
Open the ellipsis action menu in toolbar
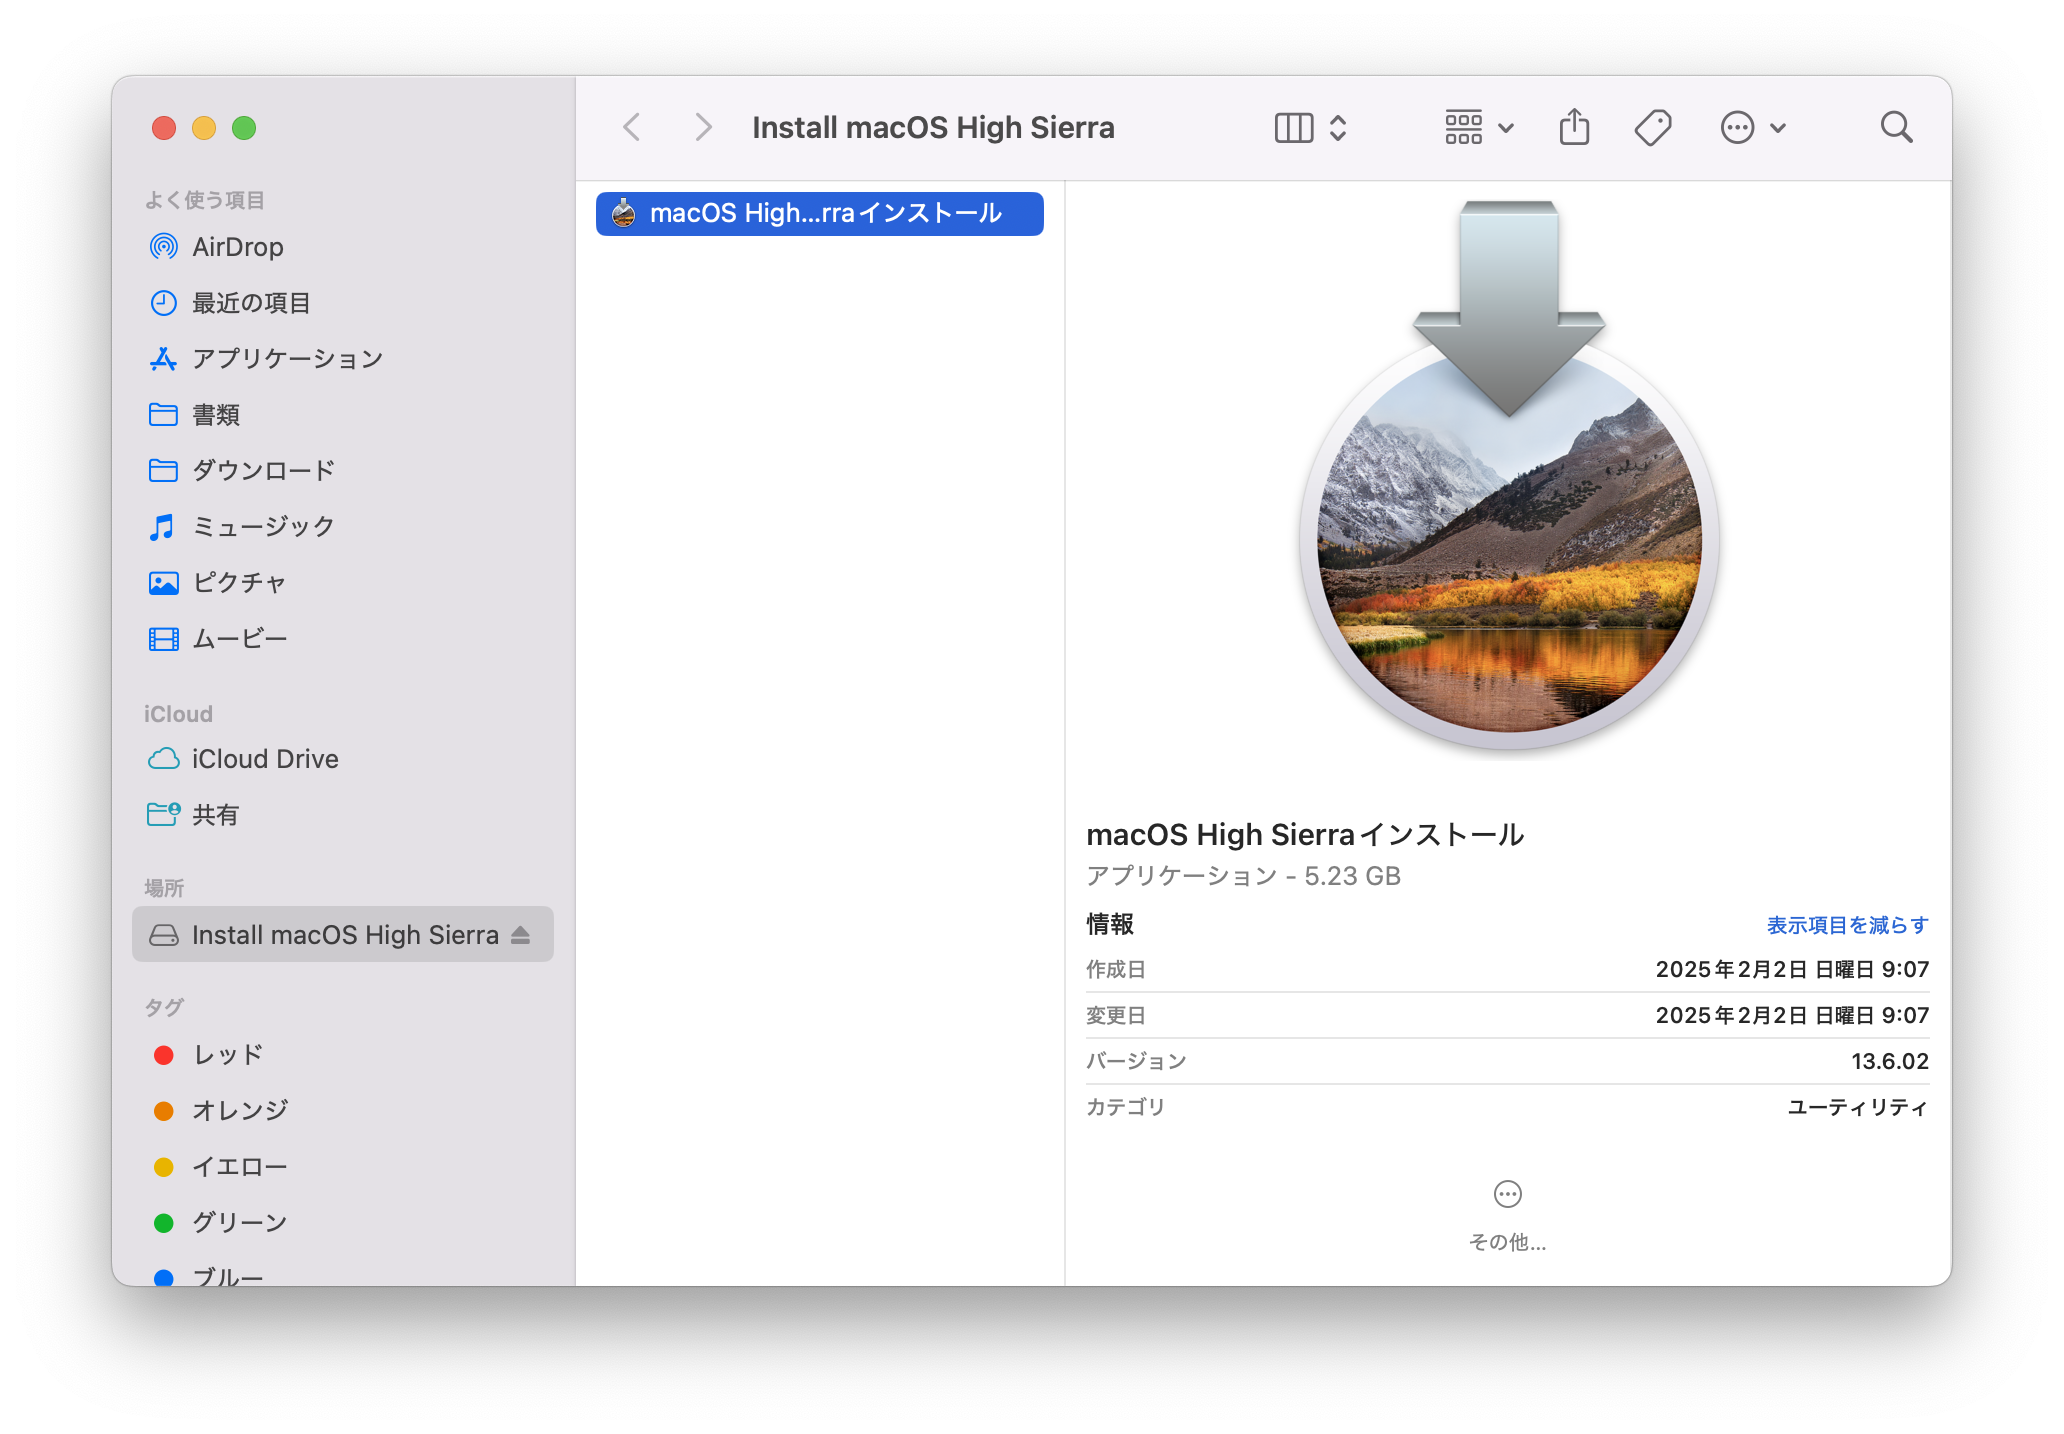click(x=1752, y=128)
